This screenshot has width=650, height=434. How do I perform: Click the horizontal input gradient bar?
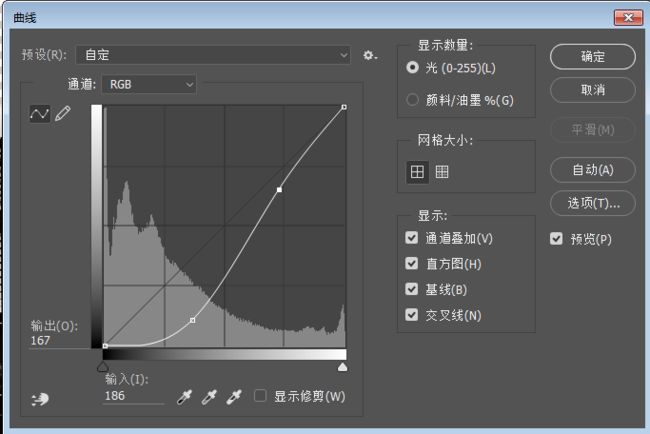[224, 354]
